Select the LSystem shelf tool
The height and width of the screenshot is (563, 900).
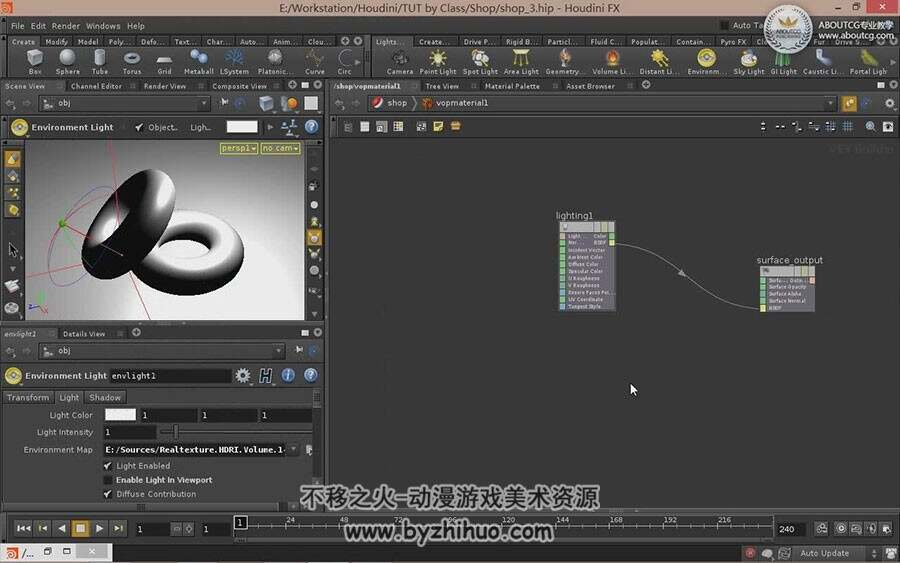click(234, 61)
